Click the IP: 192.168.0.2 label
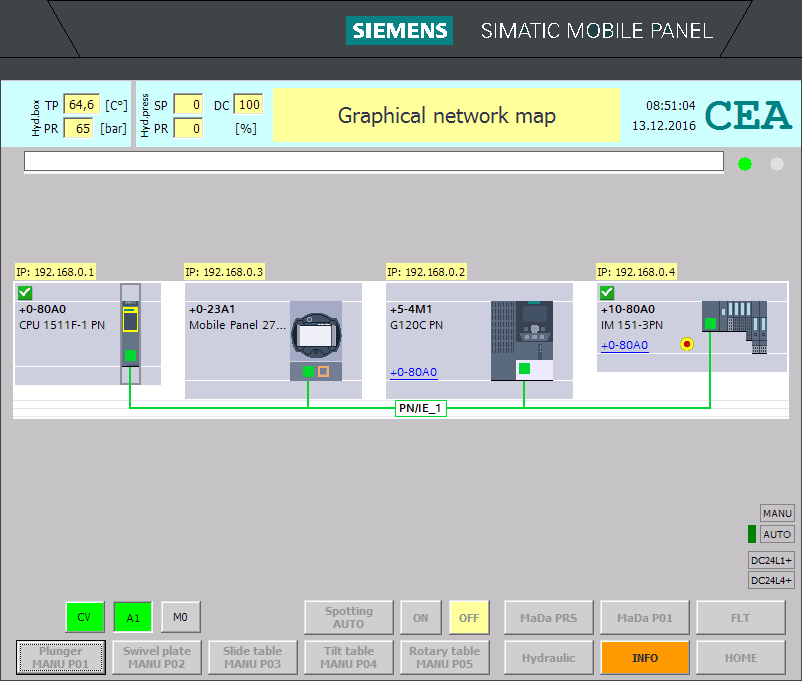This screenshot has height=681, width=802. tap(426, 272)
